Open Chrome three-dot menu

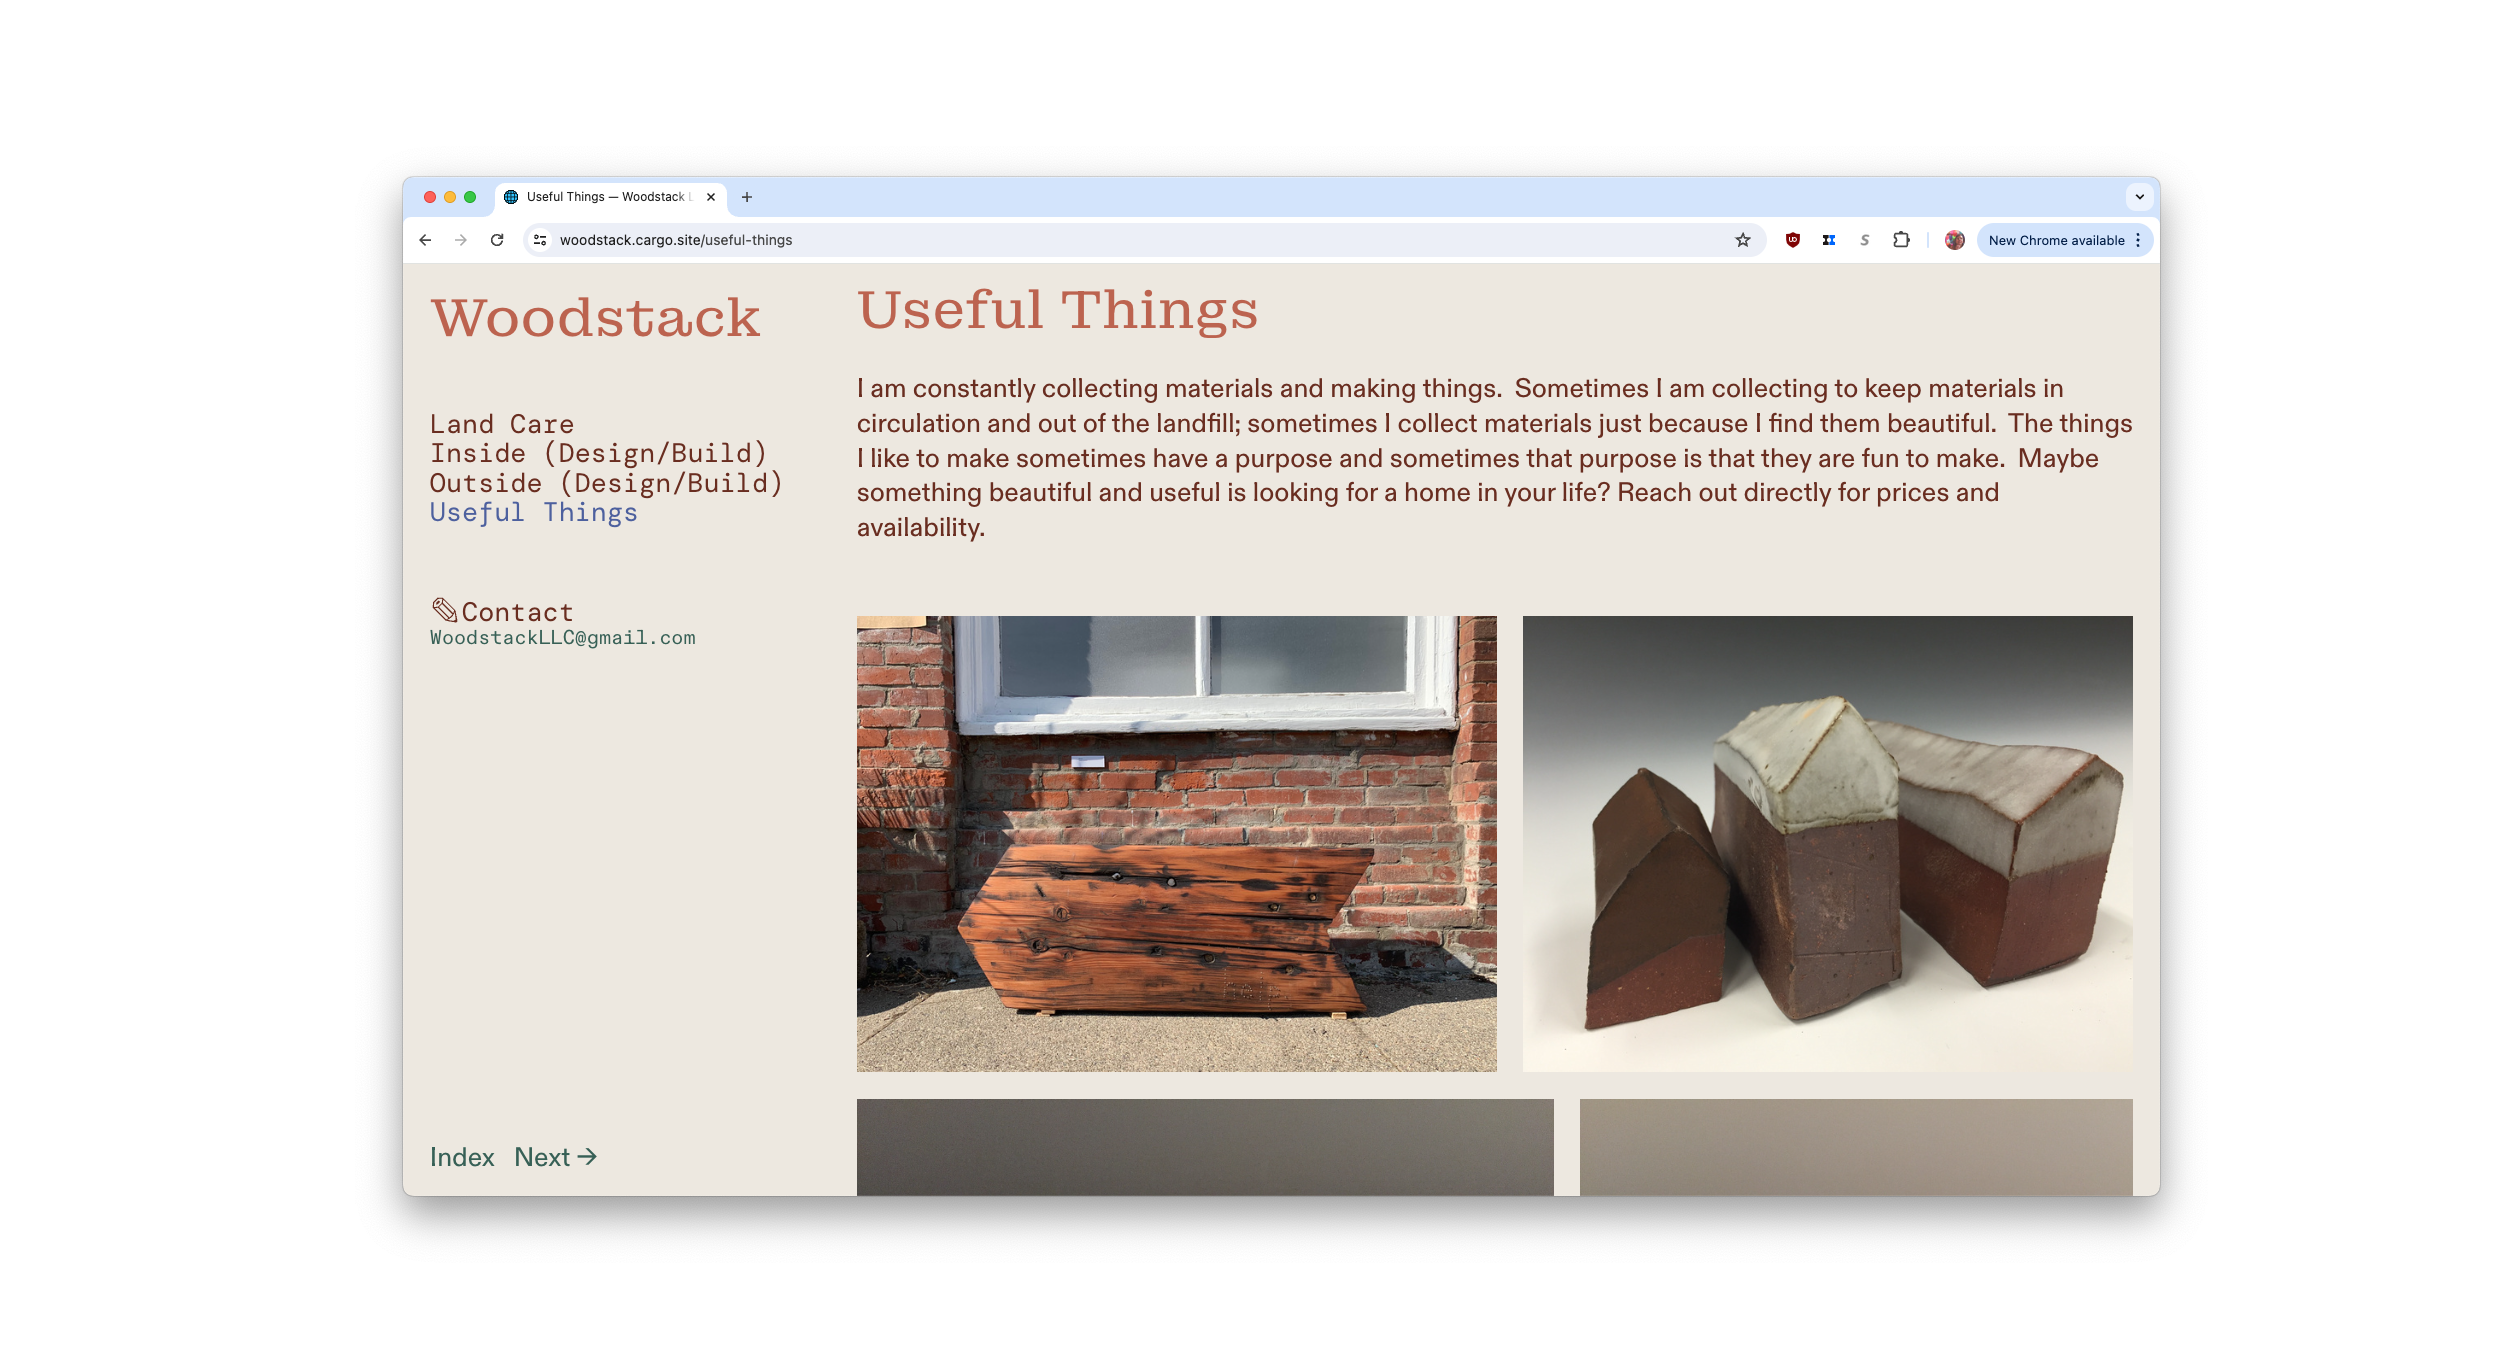click(x=2138, y=240)
